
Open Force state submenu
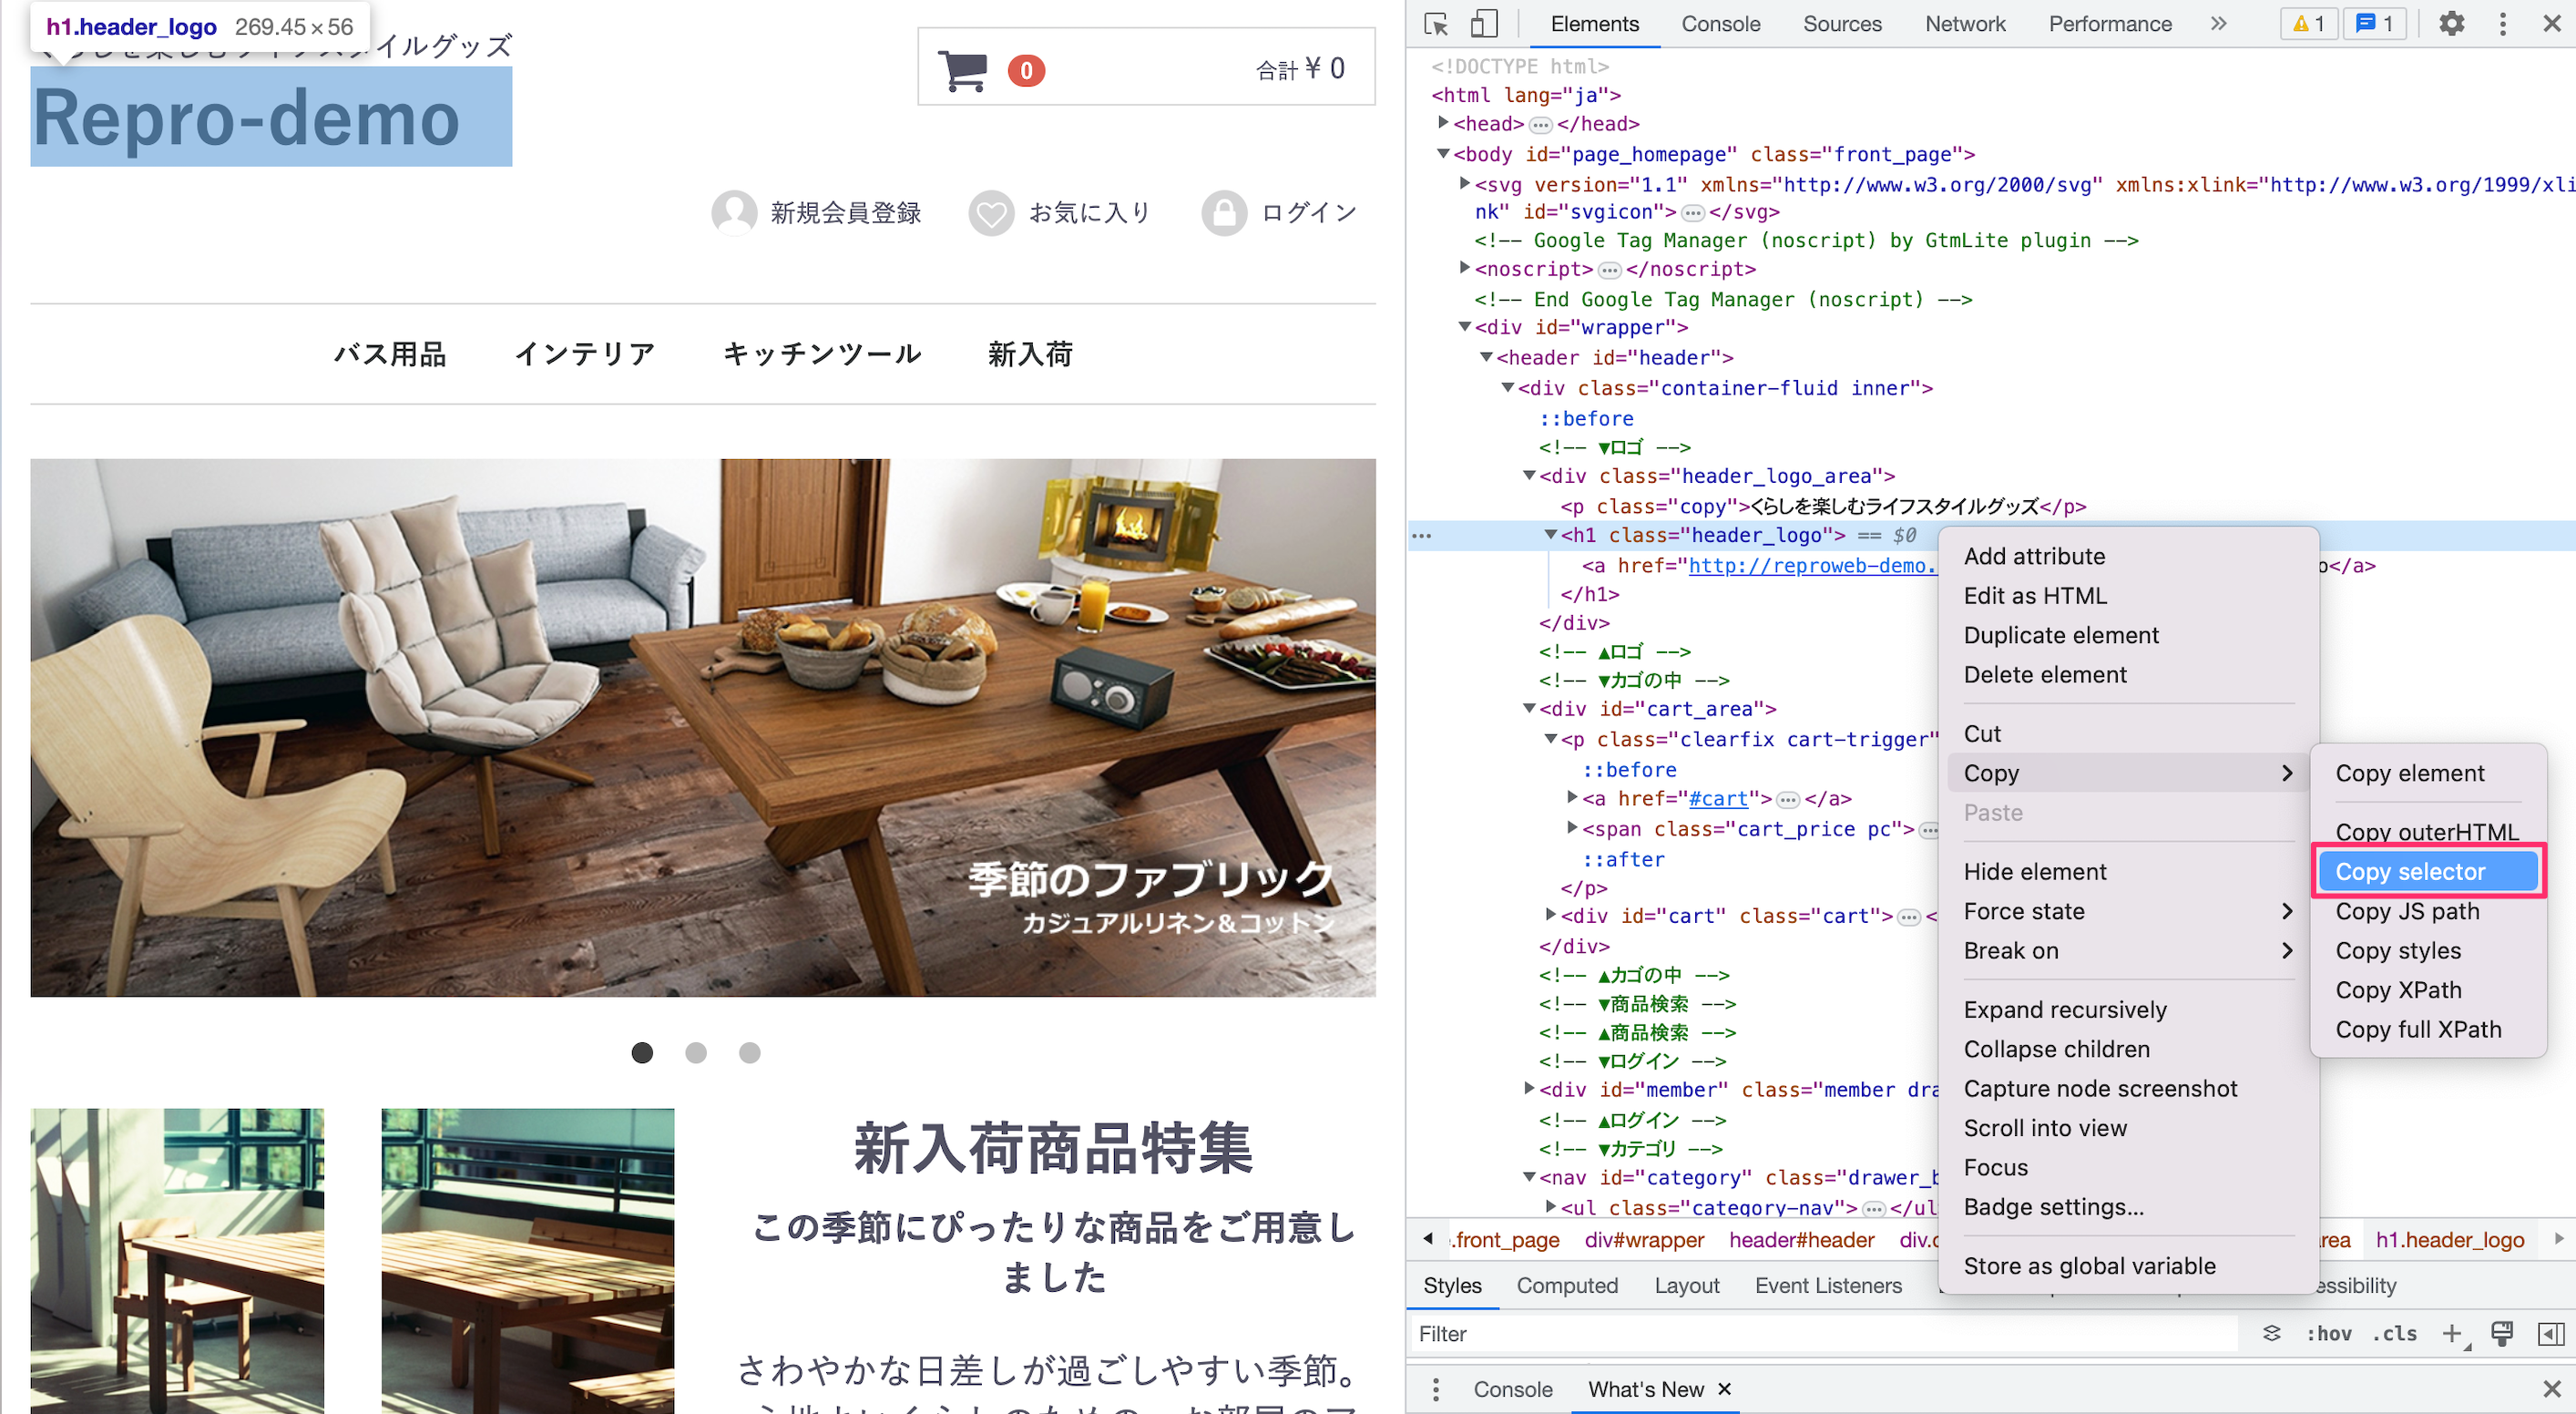tap(2127, 910)
